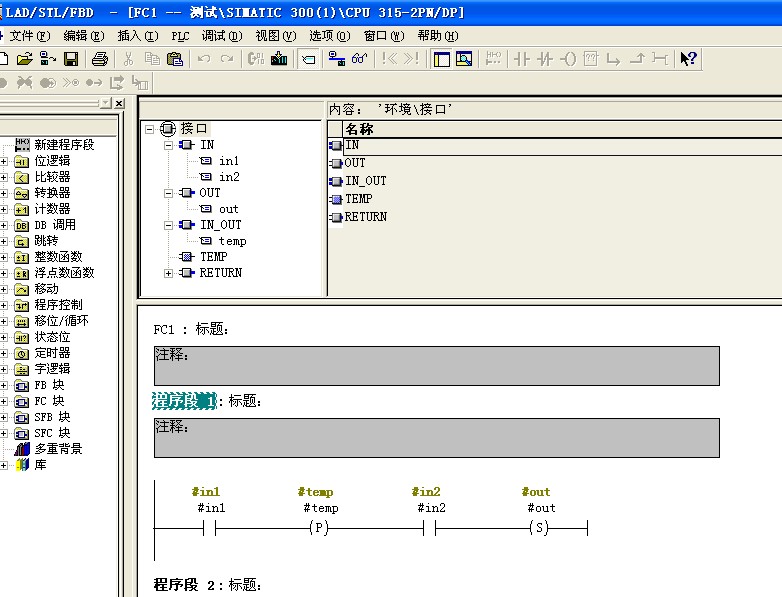This screenshot has width=782, height=597.
Task: Click the 程序段 1 comment field
Action: point(436,437)
